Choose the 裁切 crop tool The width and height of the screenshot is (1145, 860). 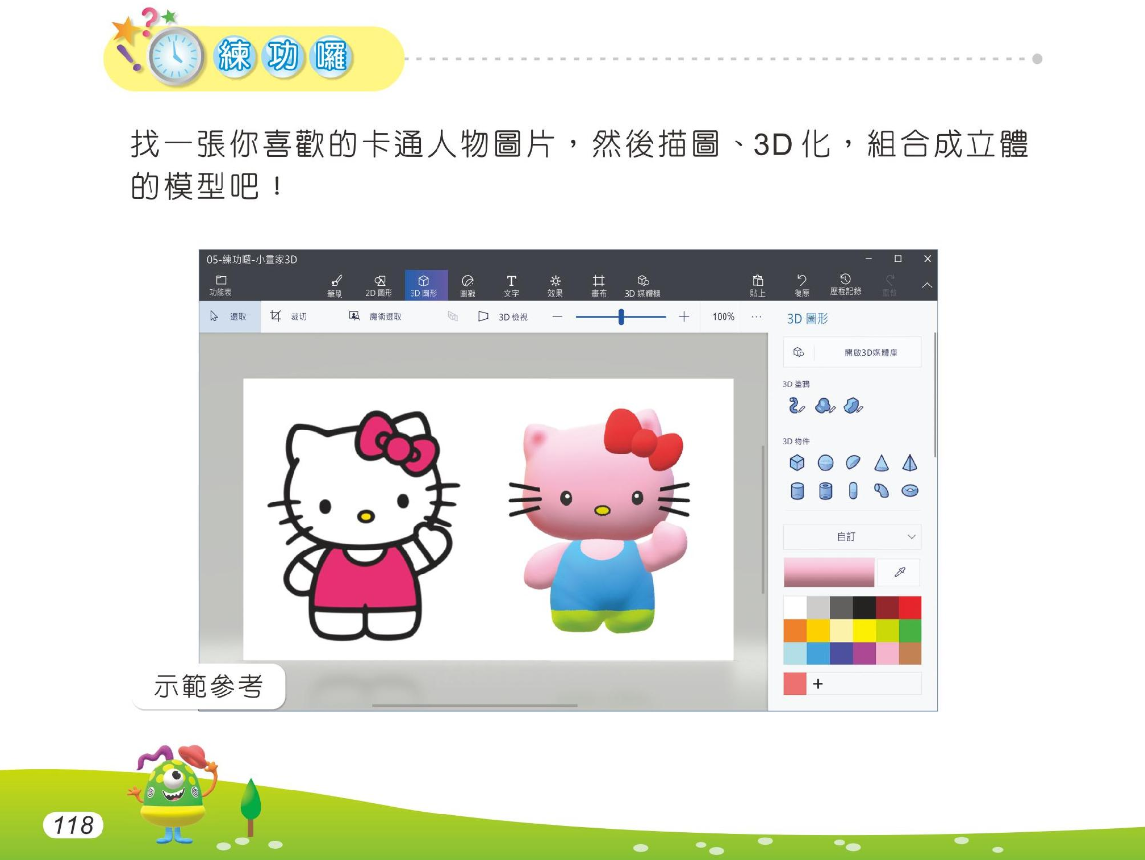(x=288, y=316)
